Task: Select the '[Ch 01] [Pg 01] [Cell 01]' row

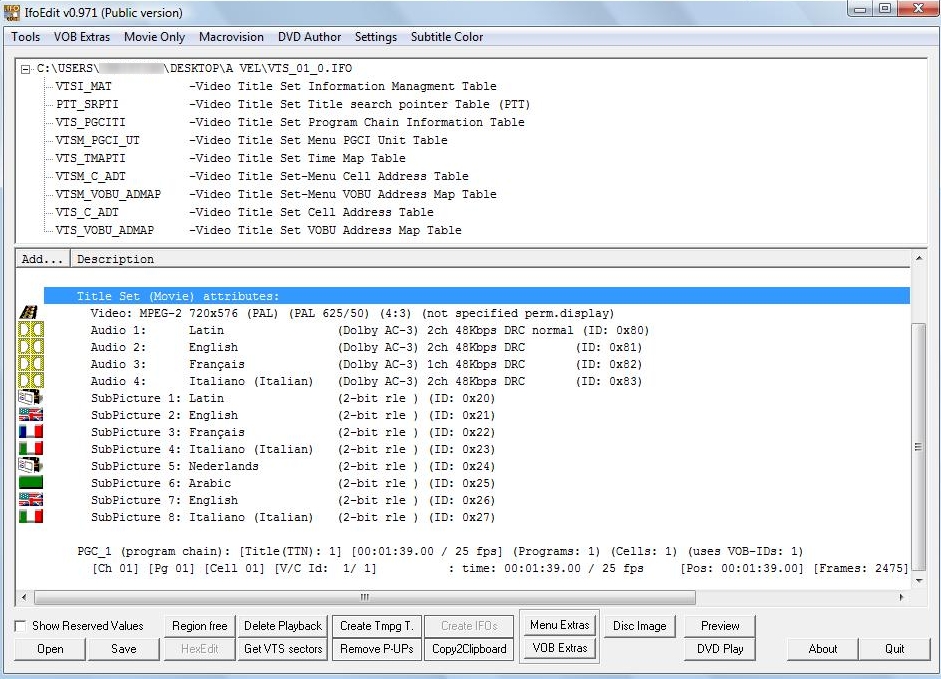Action: pyautogui.click(x=501, y=568)
